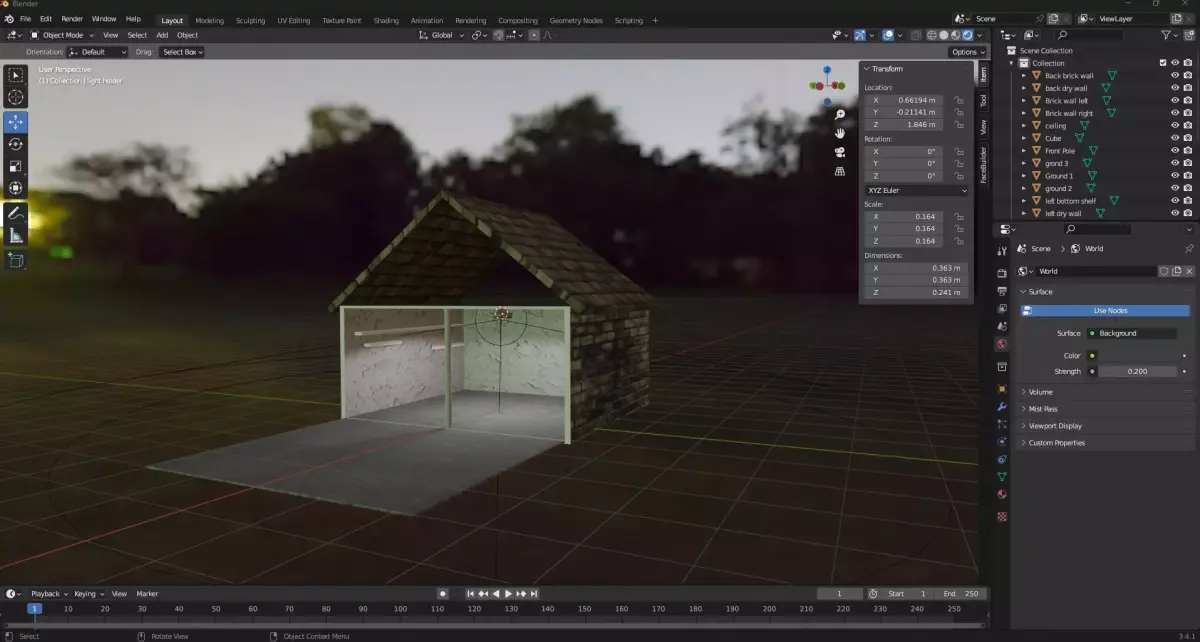Open the Tool properties tab icon
The height and width of the screenshot is (642, 1200).
1002,252
